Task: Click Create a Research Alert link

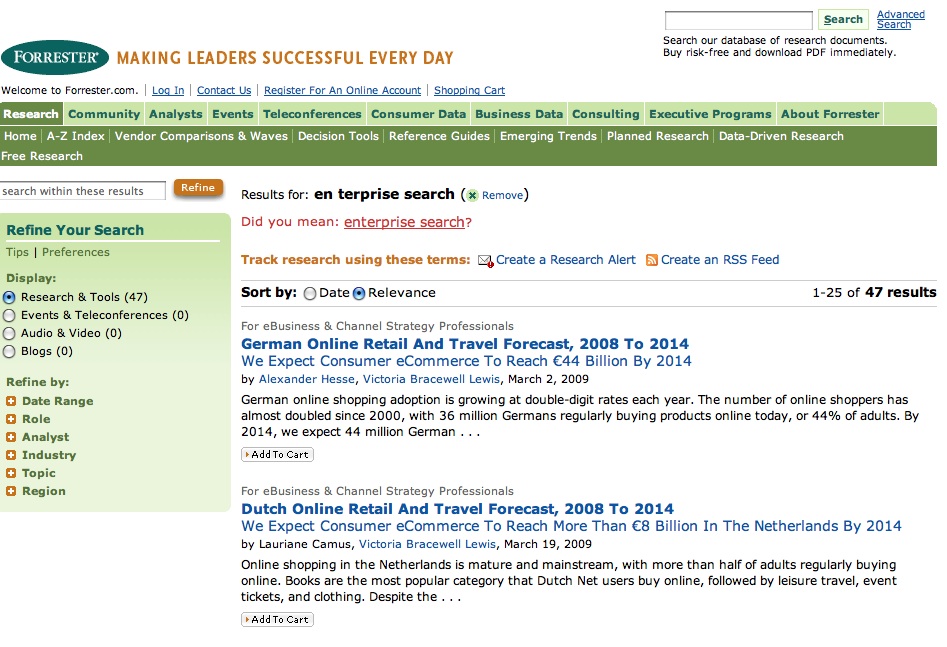Action: coord(565,260)
